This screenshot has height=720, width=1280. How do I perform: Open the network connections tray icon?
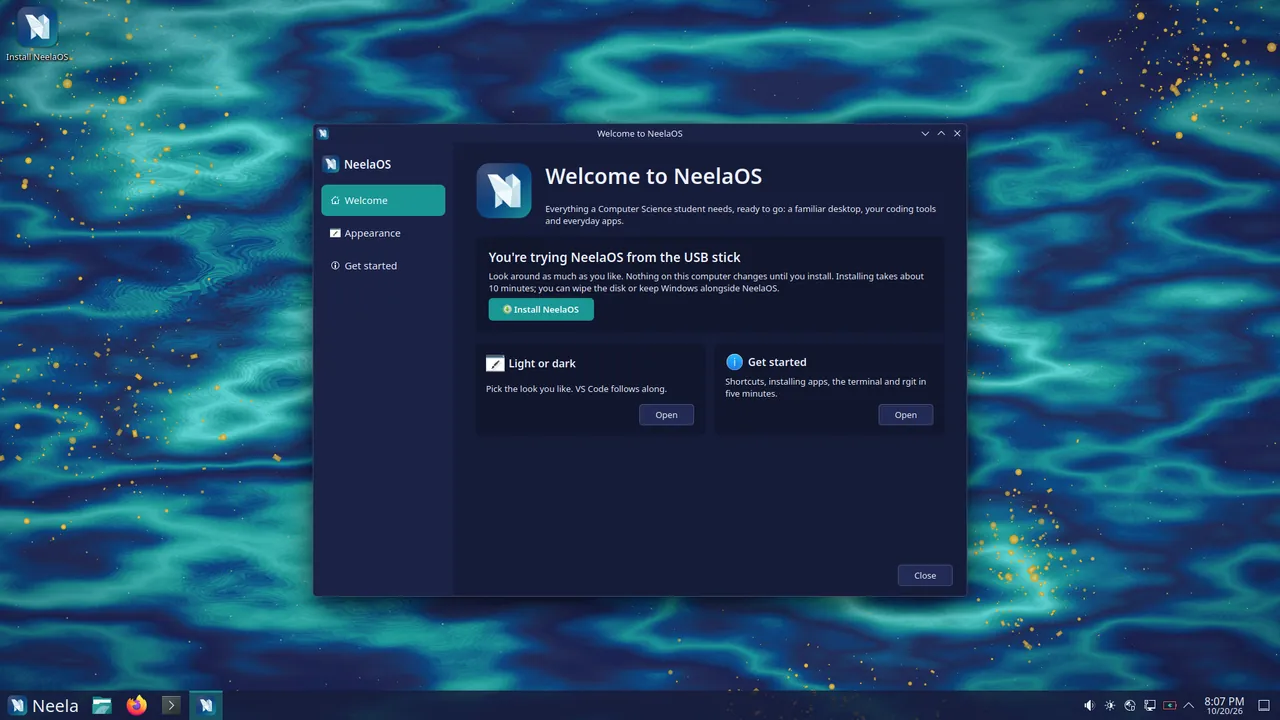tap(1129, 705)
